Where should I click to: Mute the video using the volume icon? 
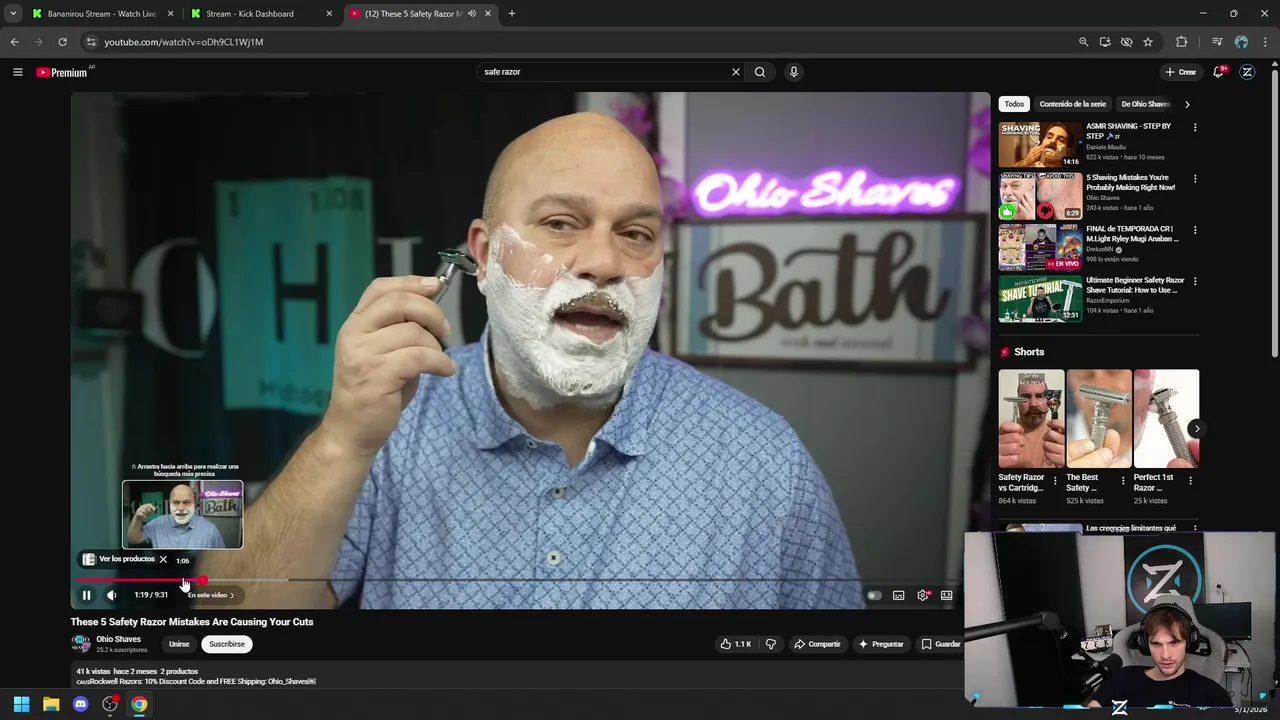click(x=111, y=595)
